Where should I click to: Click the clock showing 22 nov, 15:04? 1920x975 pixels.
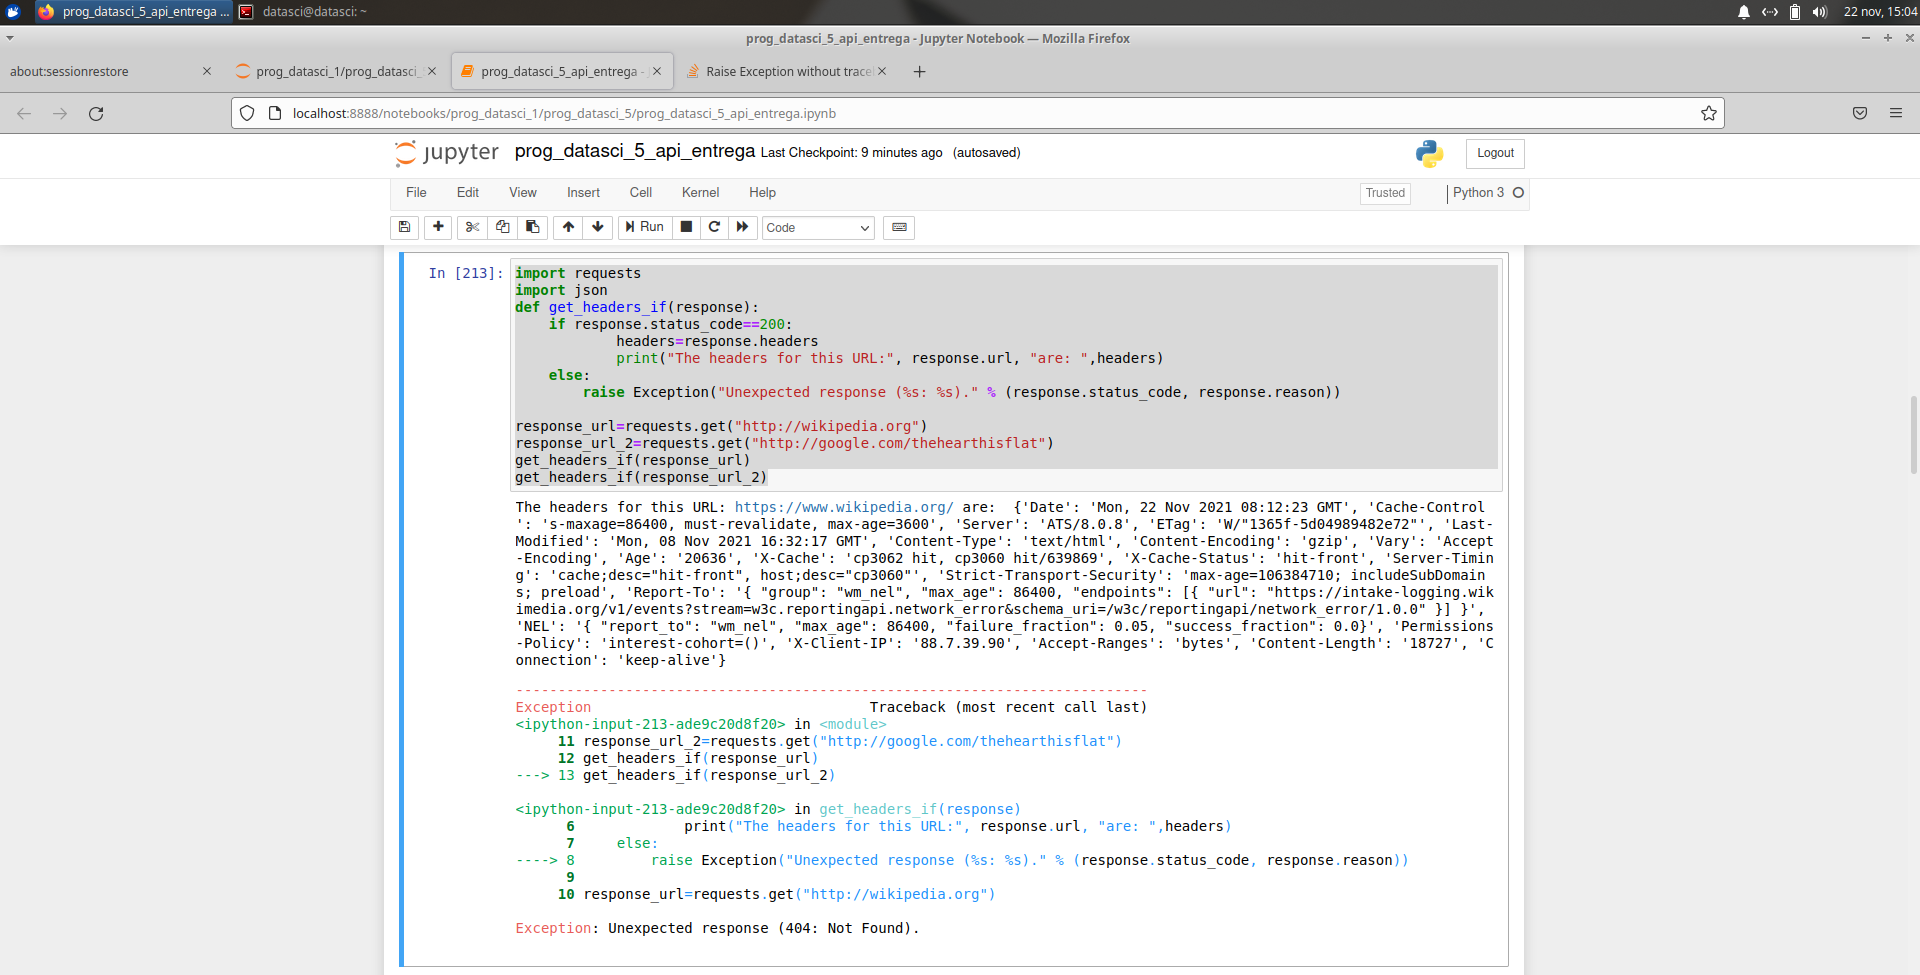click(1880, 12)
